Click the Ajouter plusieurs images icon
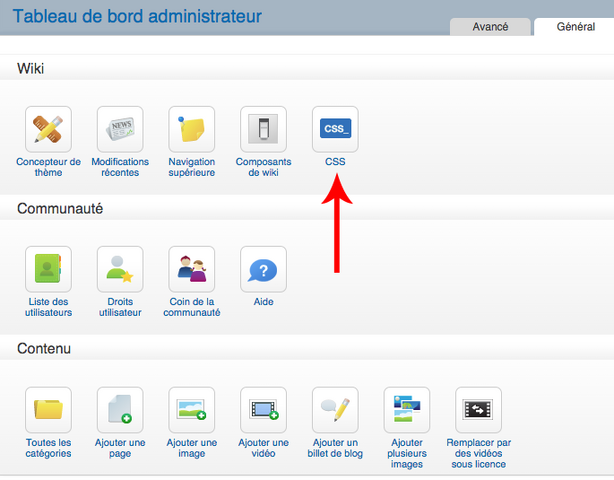 tap(407, 410)
